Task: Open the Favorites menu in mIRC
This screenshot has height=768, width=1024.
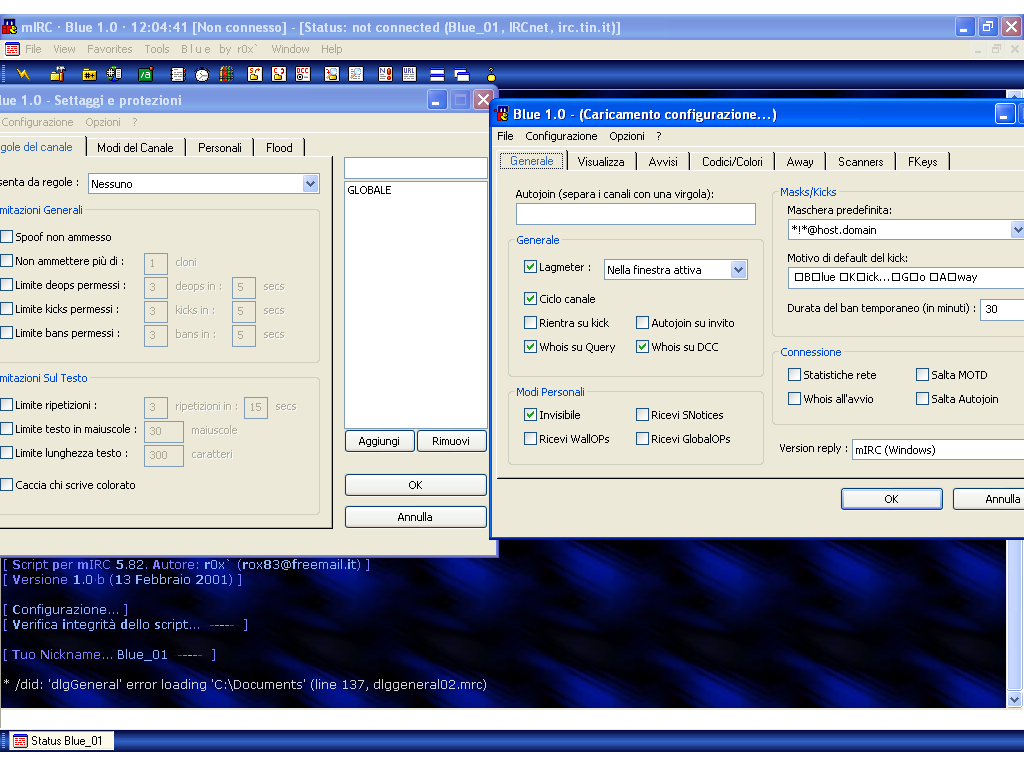Action: (x=109, y=49)
